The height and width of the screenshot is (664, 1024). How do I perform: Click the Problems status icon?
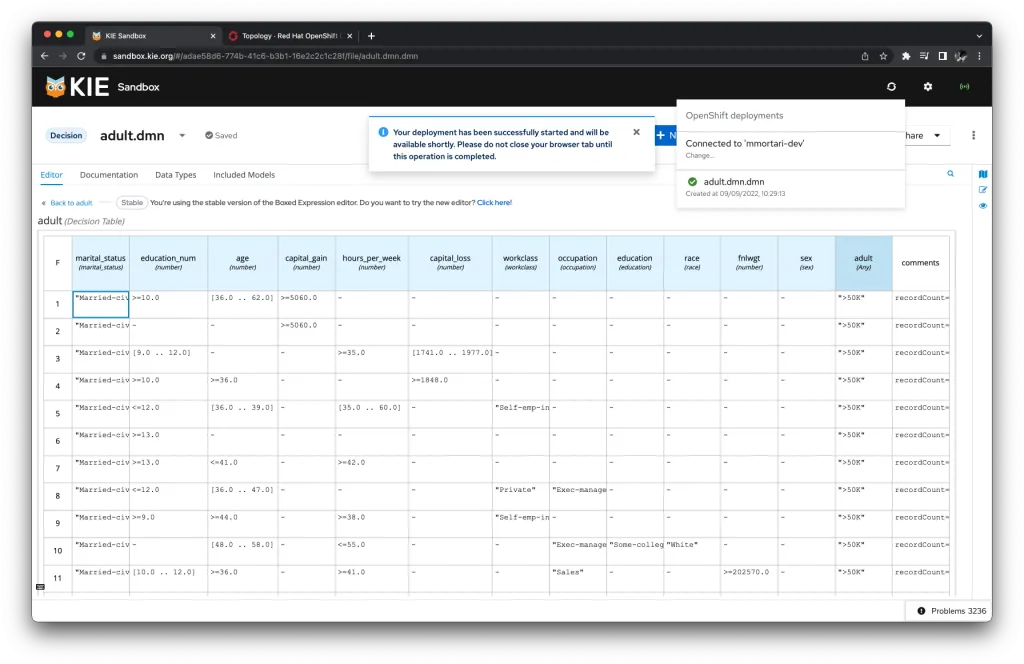(x=921, y=611)
